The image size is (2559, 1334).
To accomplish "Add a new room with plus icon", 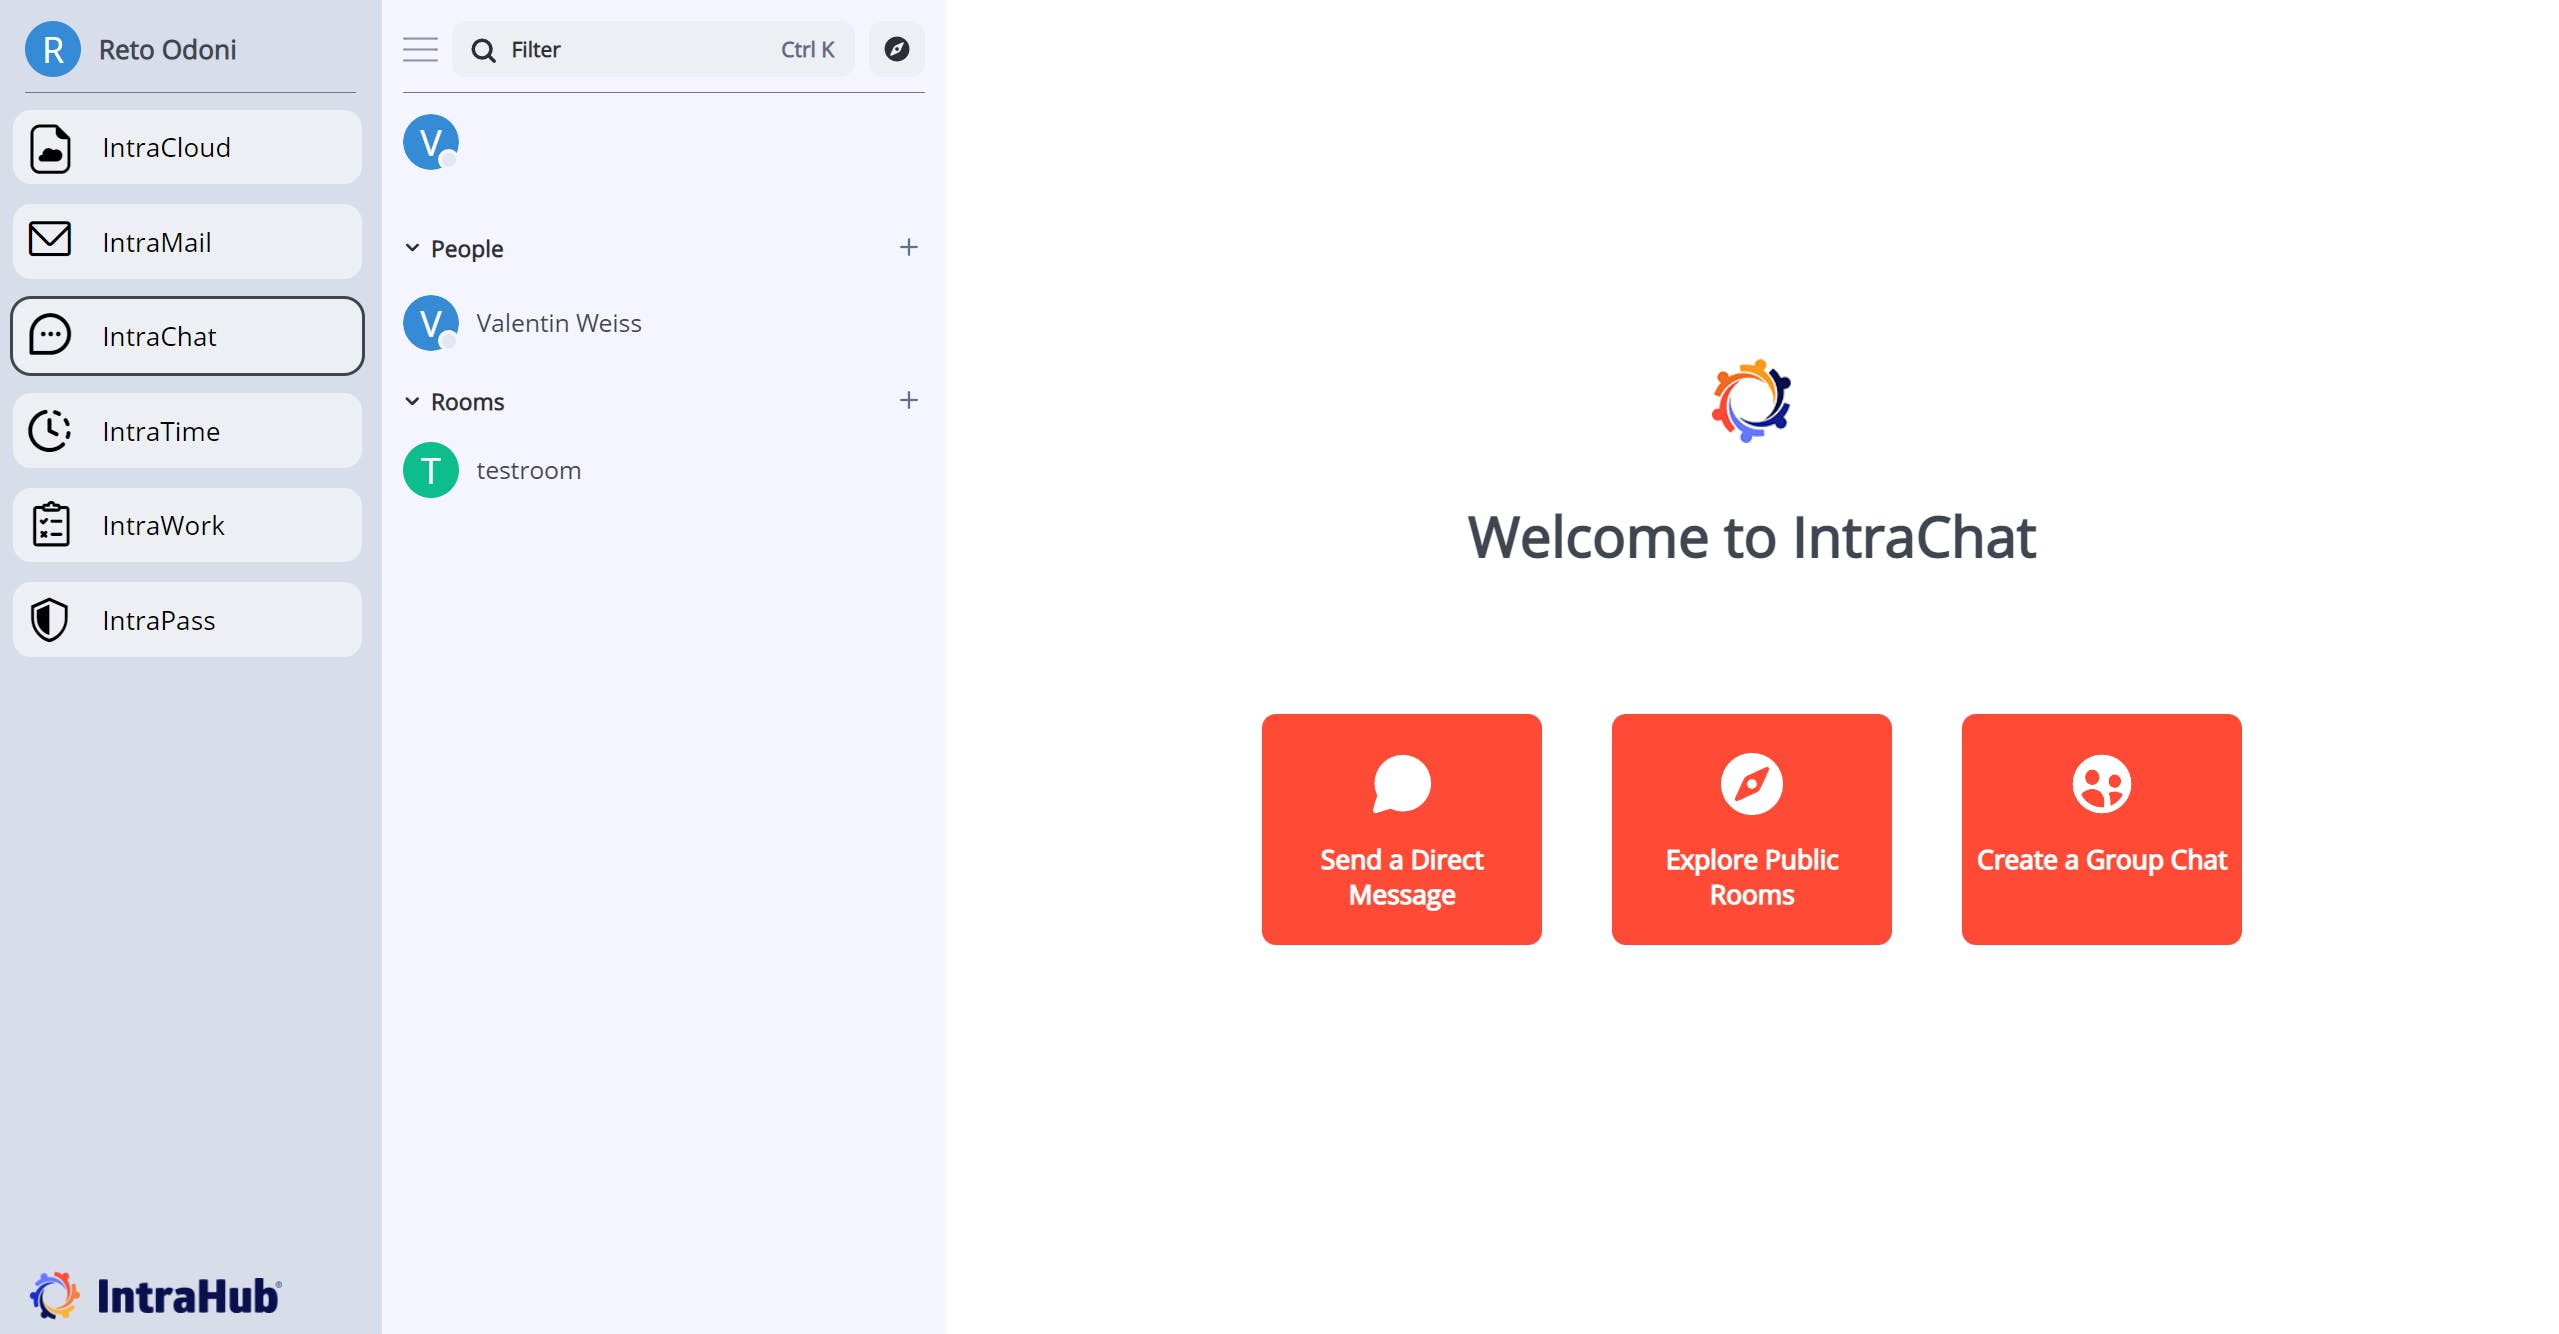I will click(x=908, y=400).
